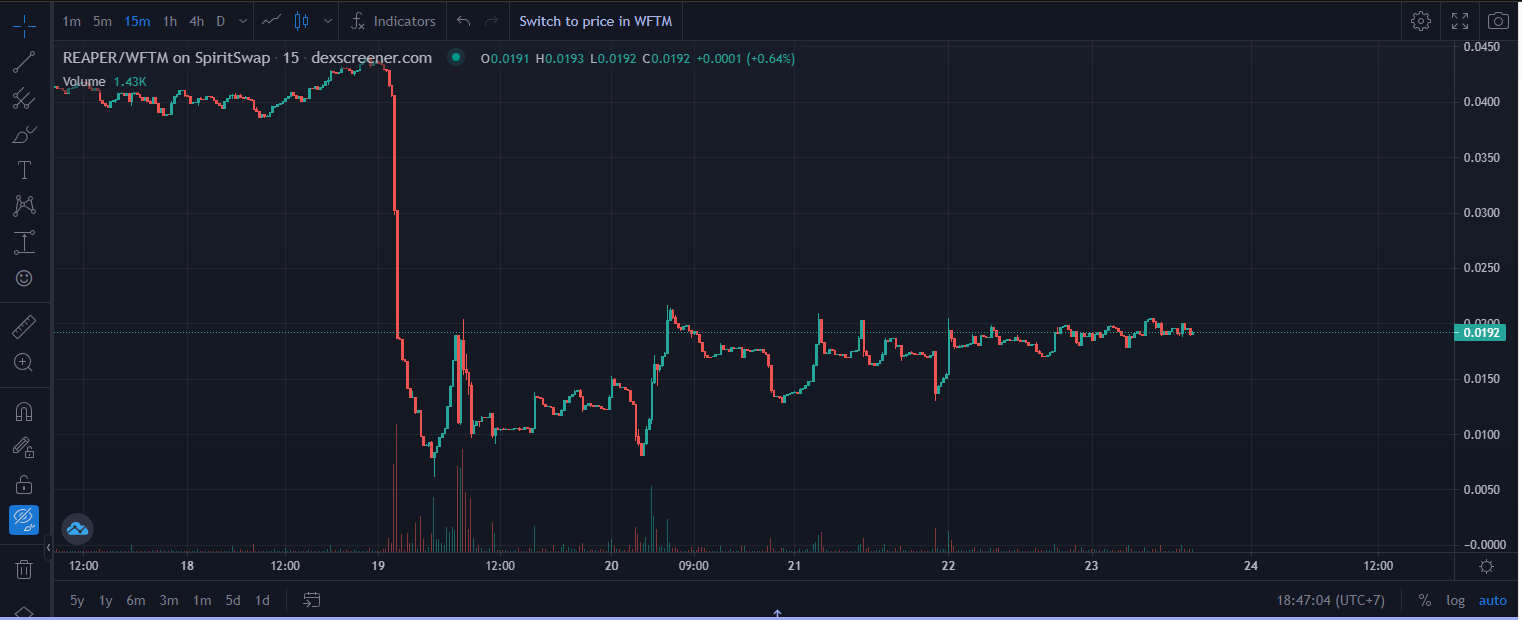Toggle percent scale mode

click(x=1424, y=601)
